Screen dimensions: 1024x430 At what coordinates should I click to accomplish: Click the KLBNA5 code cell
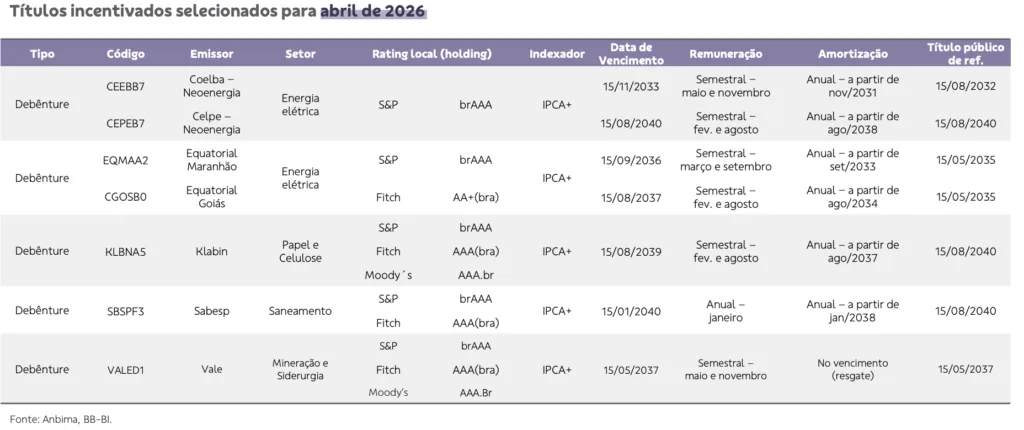125,252
